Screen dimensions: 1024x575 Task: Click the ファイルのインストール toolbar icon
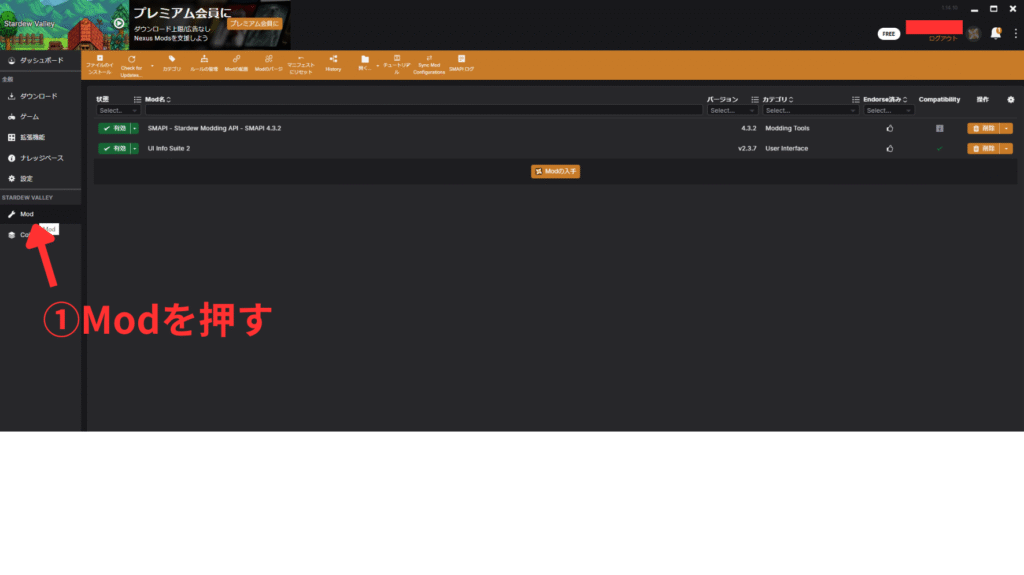[100, 65]
